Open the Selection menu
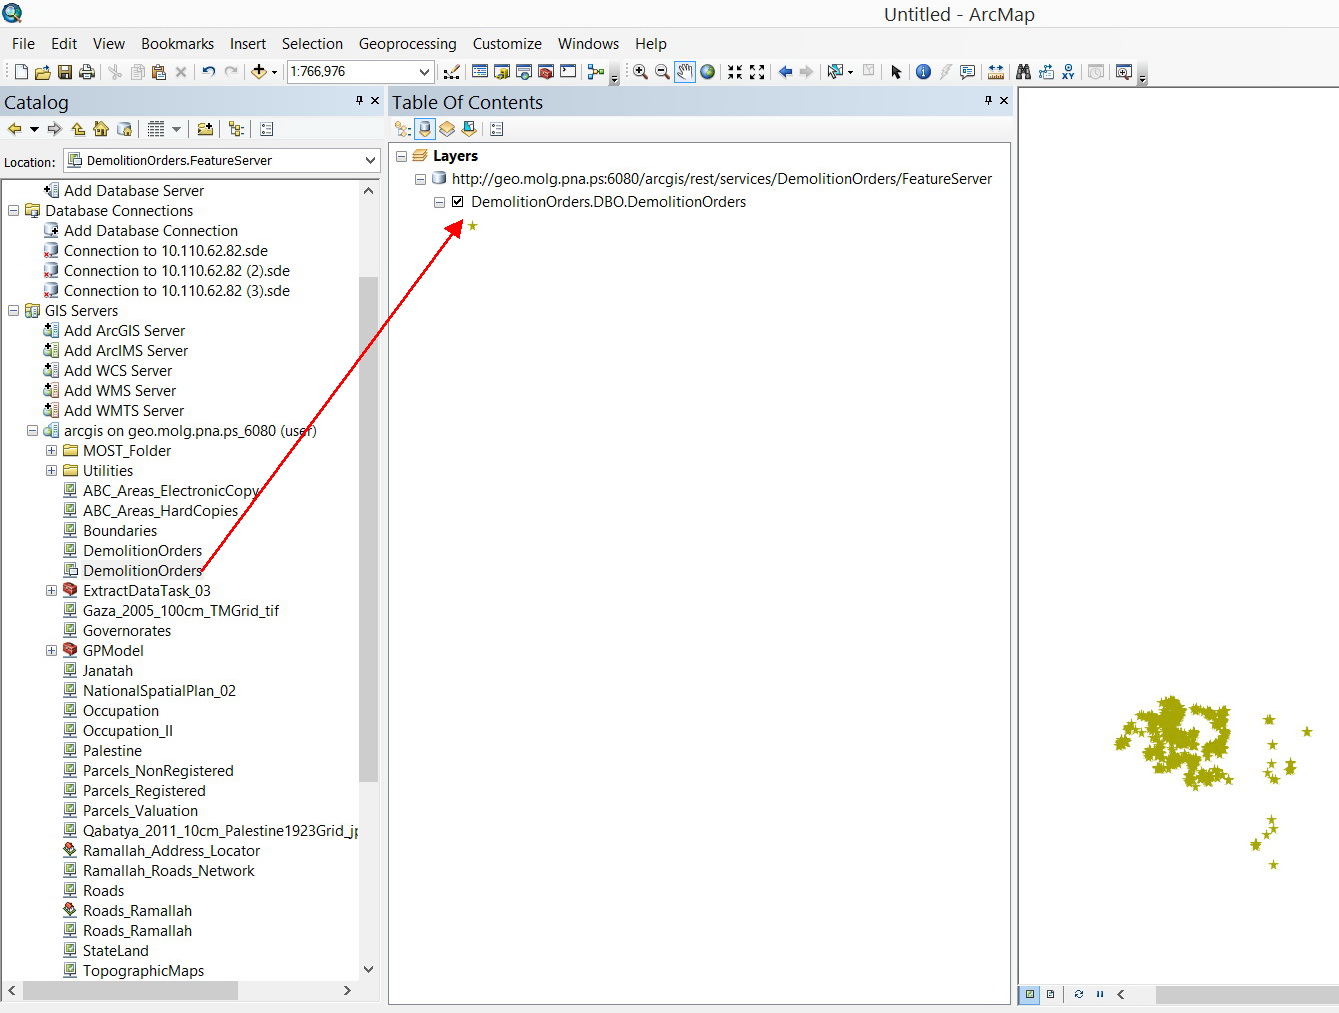This screenshot has width=1339, height=1013. tap(312, 44)
